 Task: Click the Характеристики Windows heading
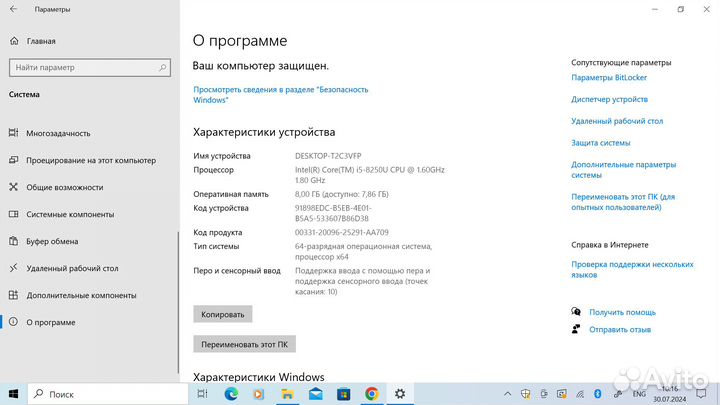point(259,377)
